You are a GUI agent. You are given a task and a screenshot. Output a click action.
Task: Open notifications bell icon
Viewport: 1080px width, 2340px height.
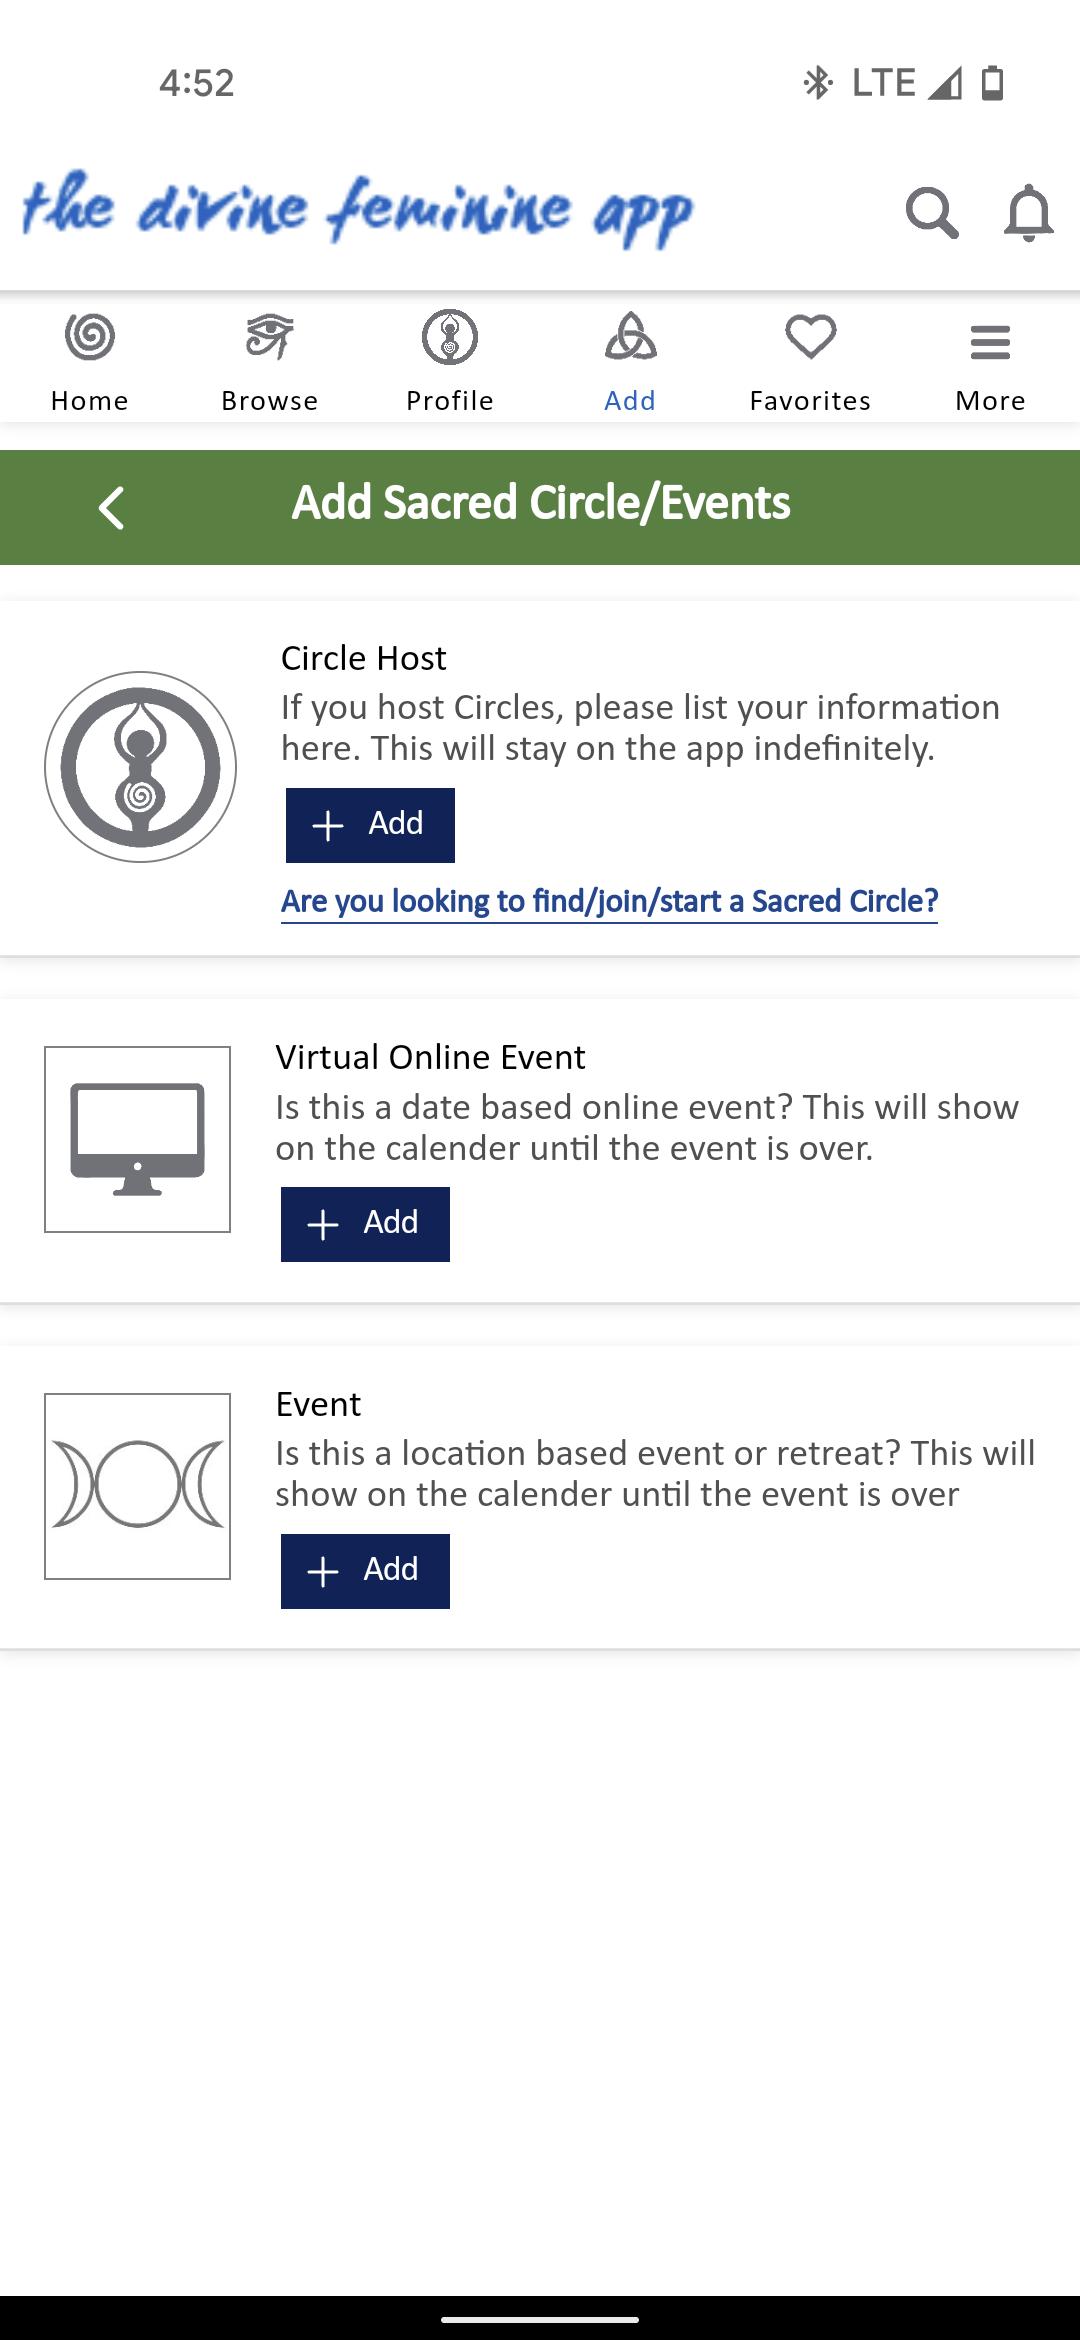click(x=1028, y=213)
